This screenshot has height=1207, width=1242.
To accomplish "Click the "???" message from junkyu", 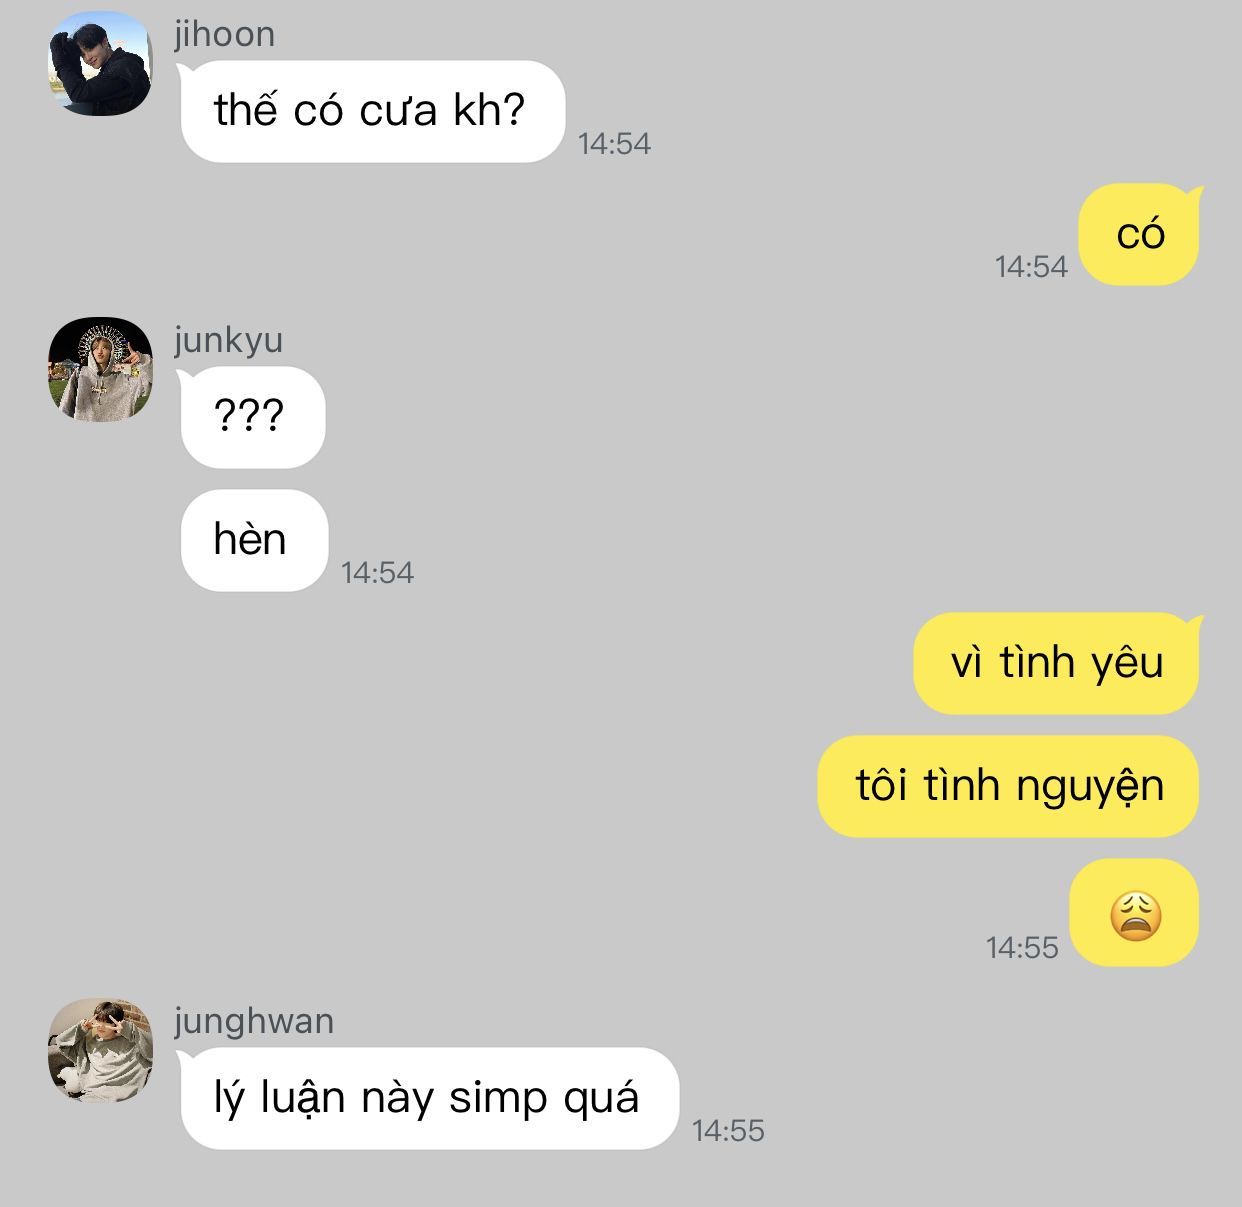I will [252, 417].
